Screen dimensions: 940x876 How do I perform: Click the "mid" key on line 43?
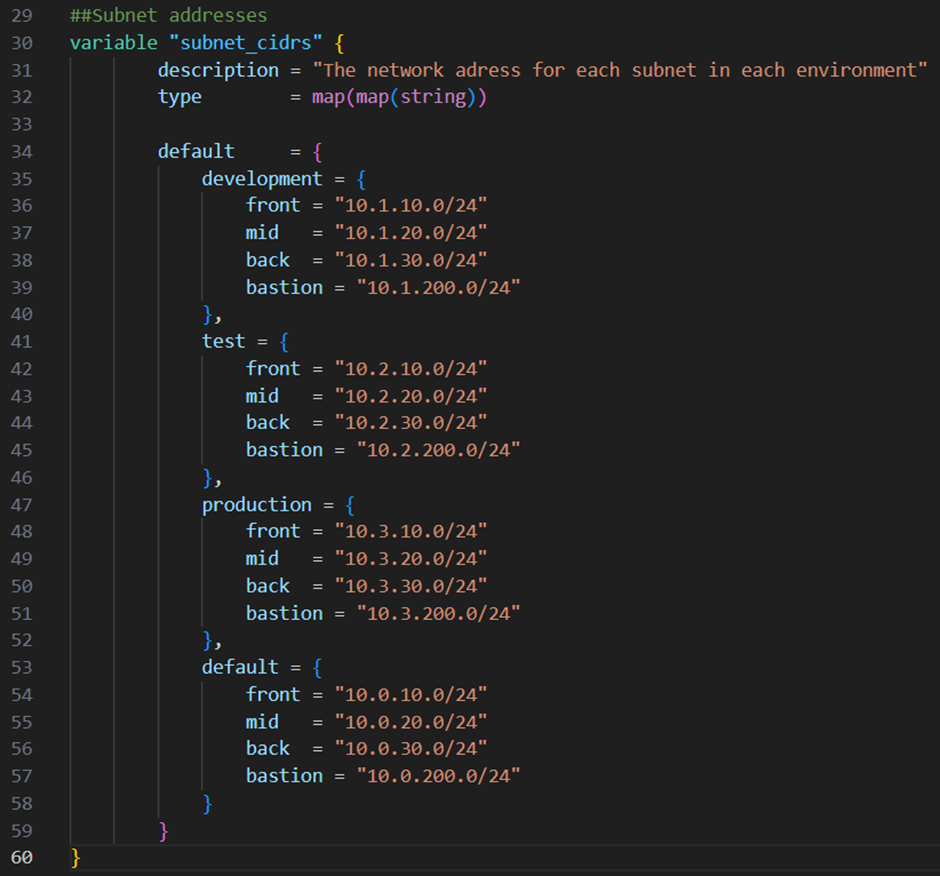coord(262,396)
